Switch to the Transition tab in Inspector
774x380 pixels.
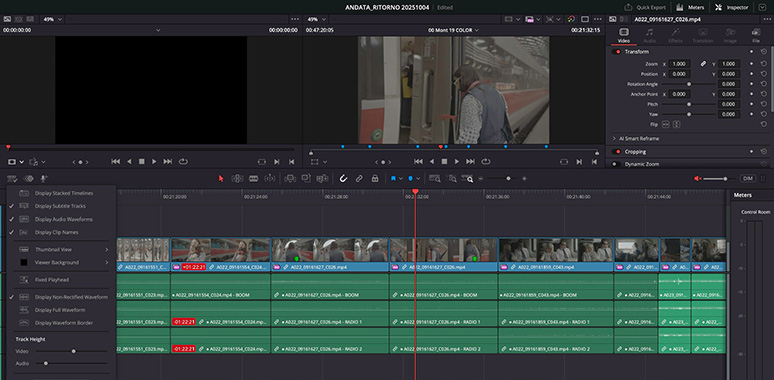(702, 35)
